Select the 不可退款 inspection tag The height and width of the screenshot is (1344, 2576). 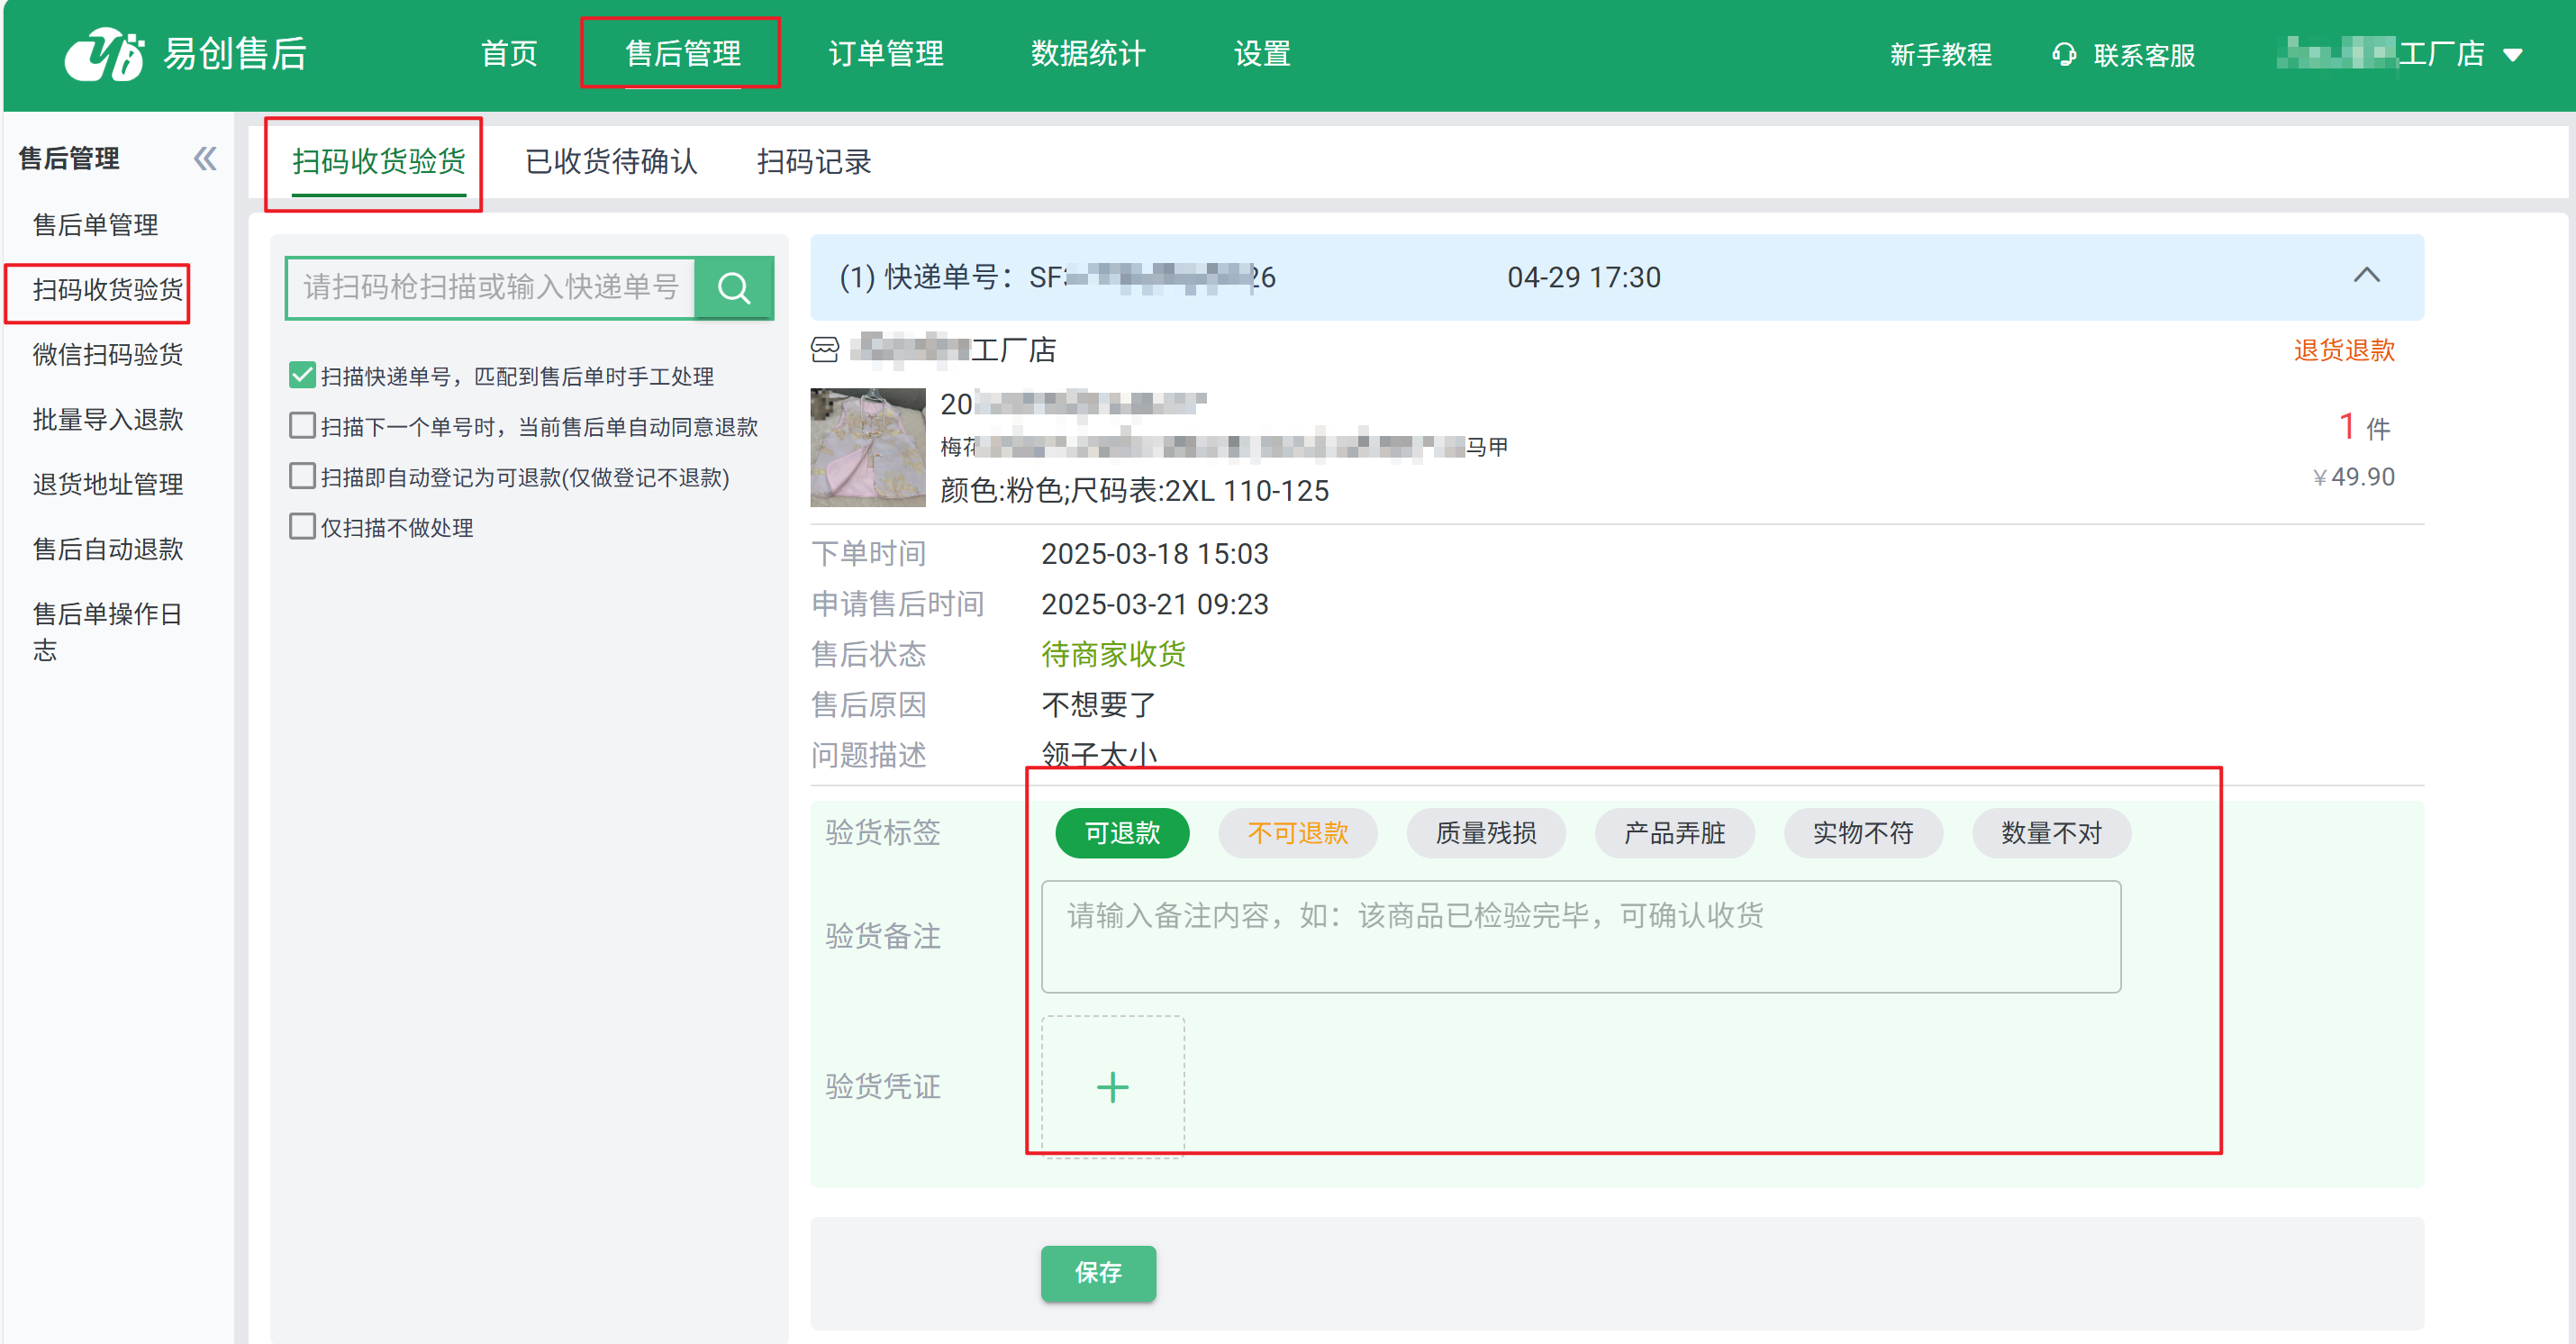tap(1297, 833)
